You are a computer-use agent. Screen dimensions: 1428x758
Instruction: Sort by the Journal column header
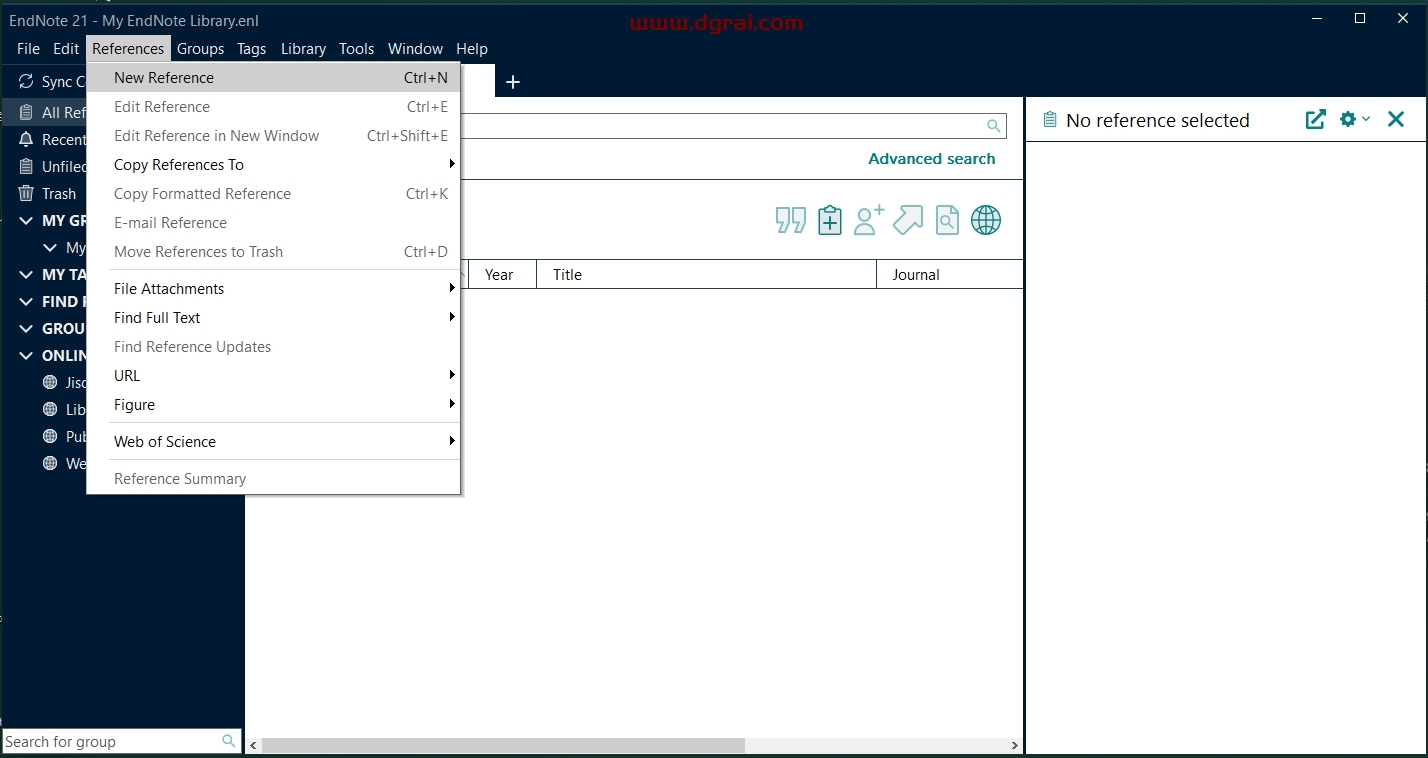pos(949,274)
